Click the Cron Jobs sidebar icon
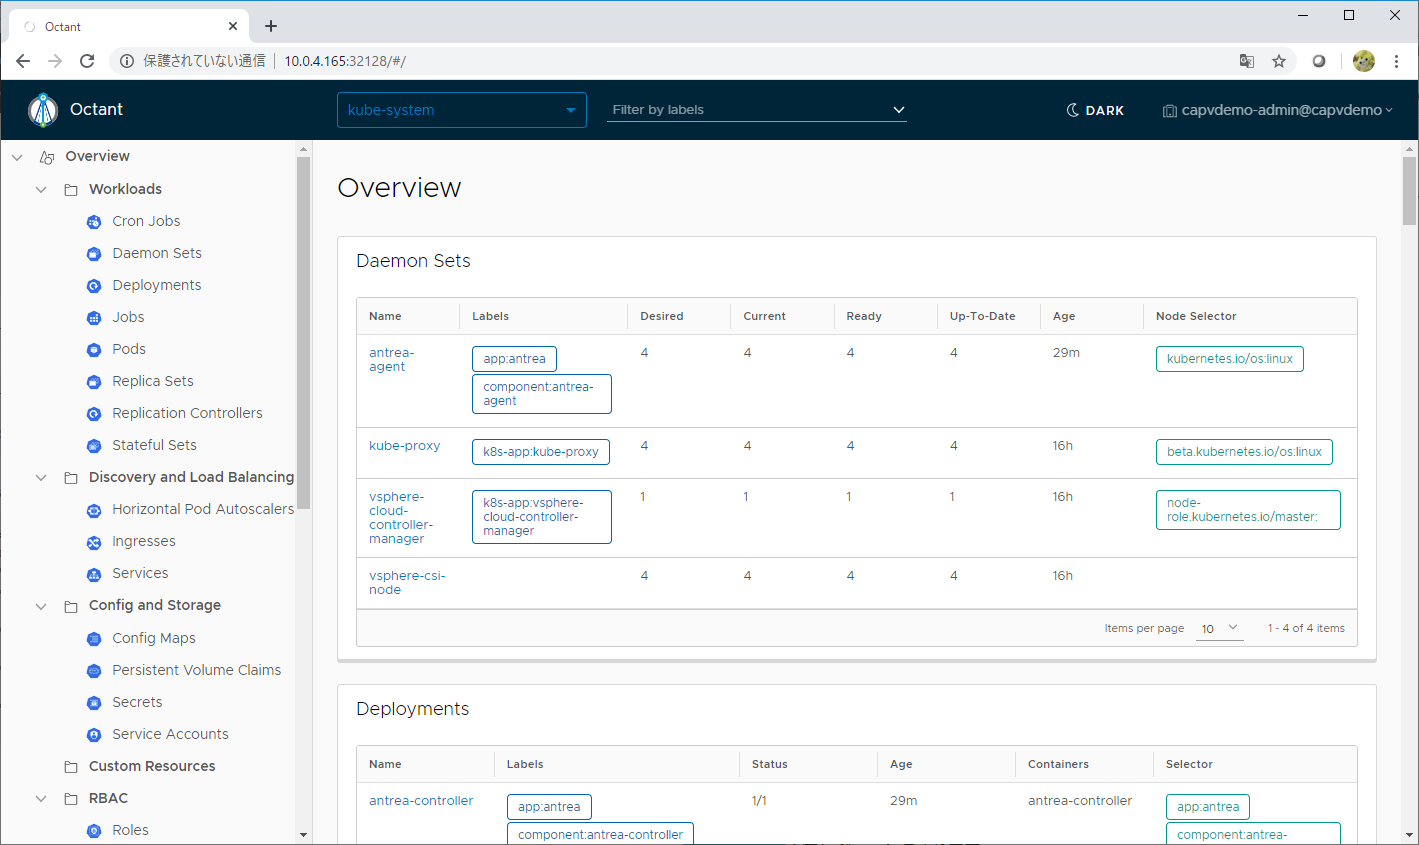The width and height of the screenshot is (1419, 845). [94, 222]
